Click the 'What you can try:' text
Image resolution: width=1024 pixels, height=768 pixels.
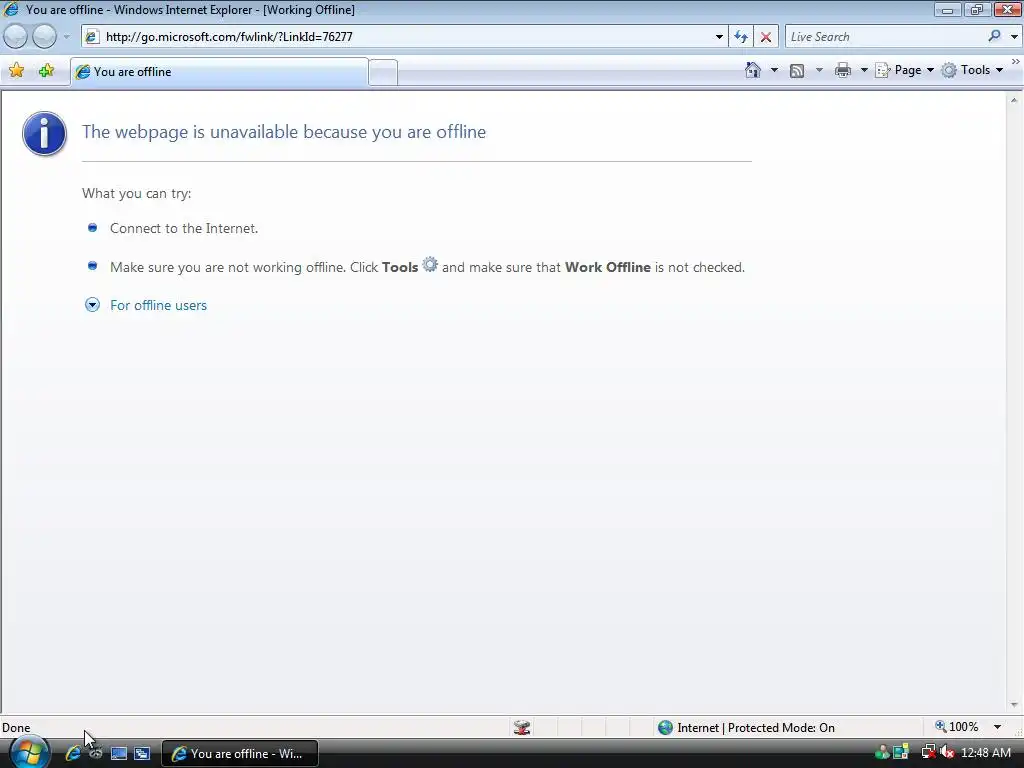[x=136, y=193]
